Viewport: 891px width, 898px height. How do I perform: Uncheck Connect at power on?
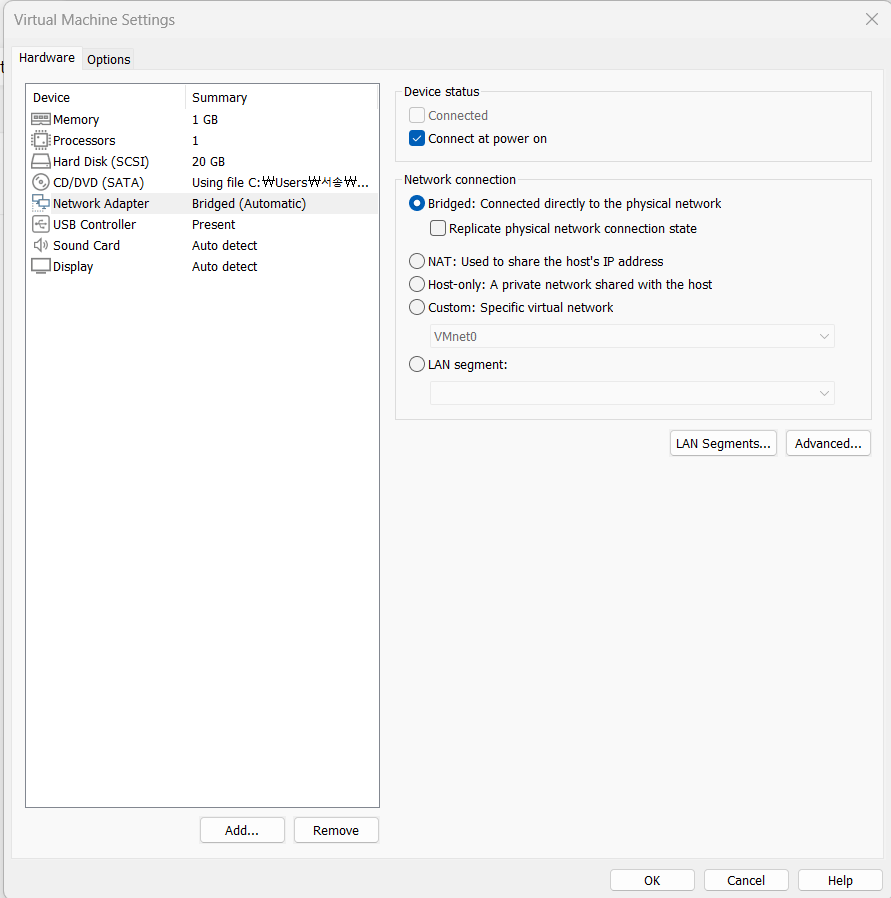point(417,139)
